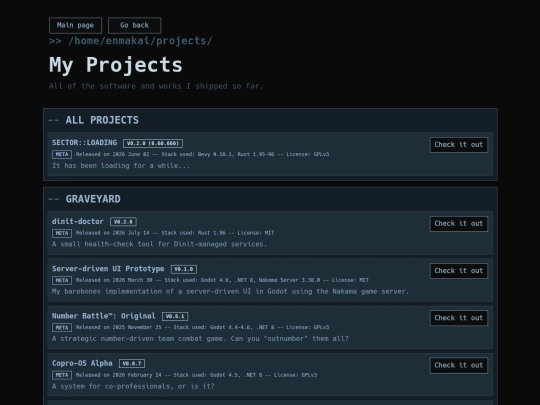540x405 pixels.
Task: Click the SECTOR::LOADING project title
Action: coord(84,143)
